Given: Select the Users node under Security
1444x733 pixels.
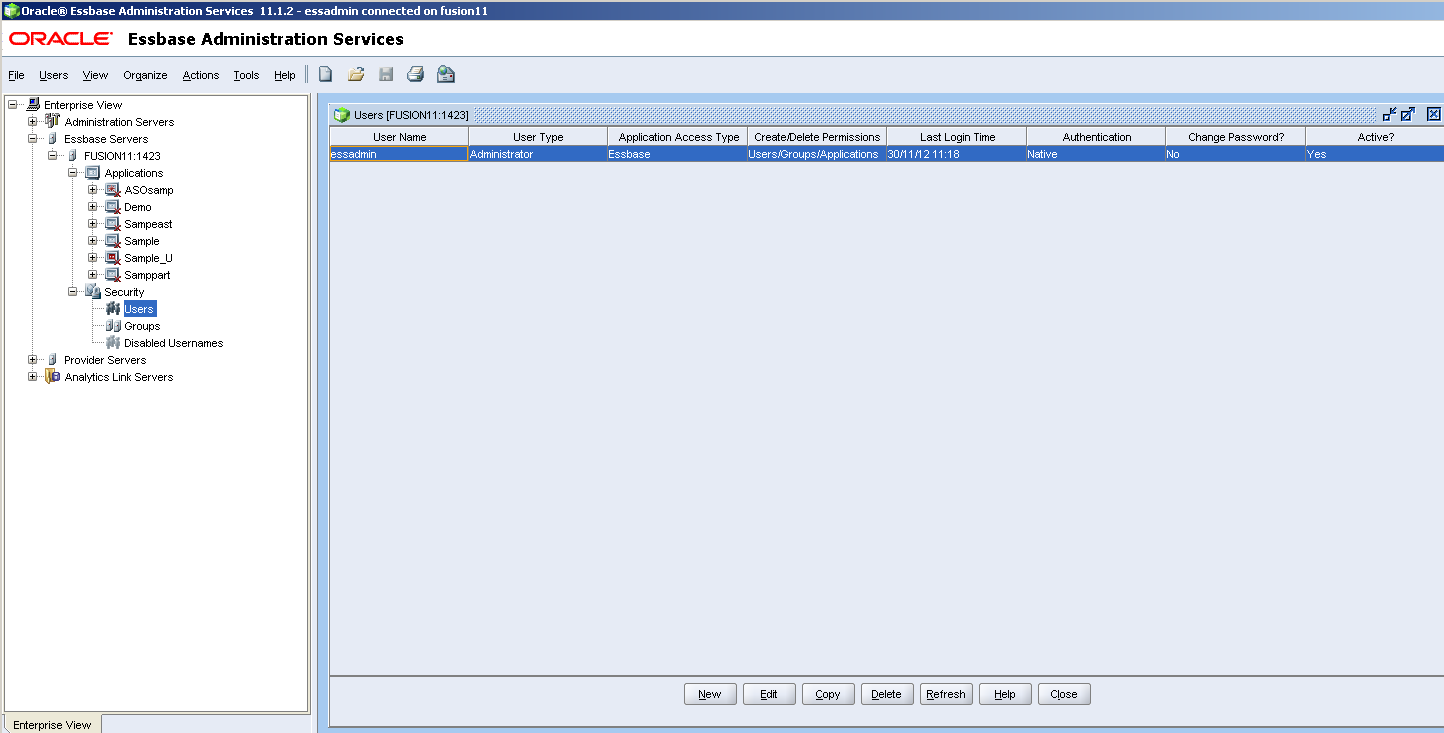Looking at the screenshot, I should (139, 308).
